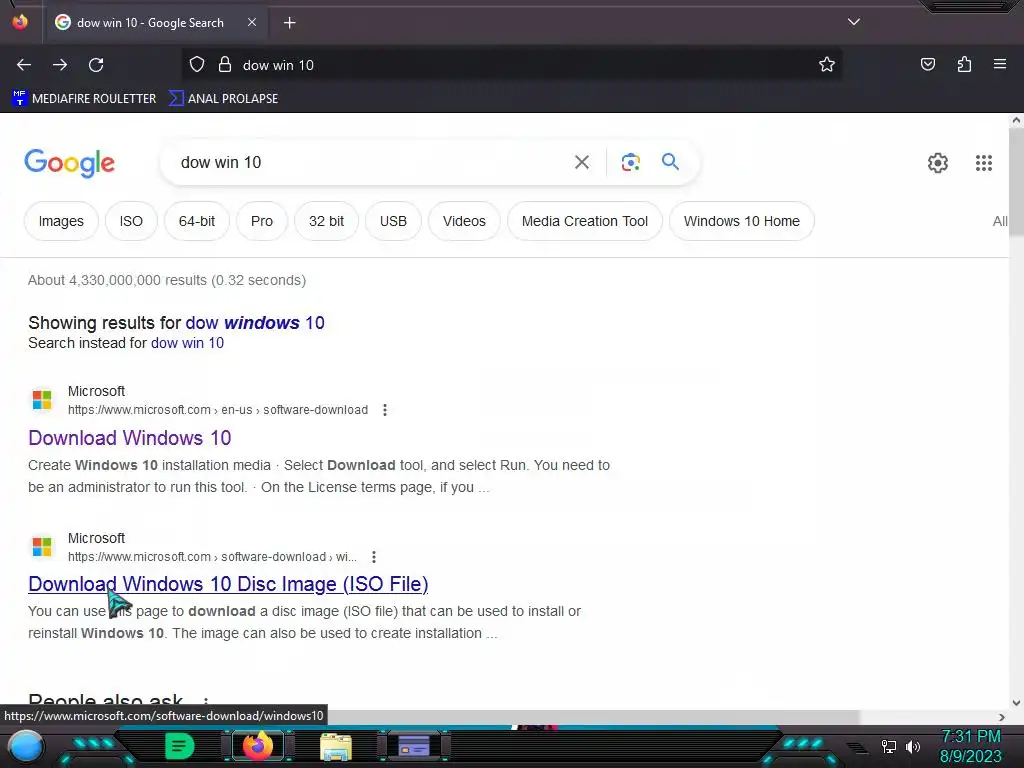Open the Extensions puzzle icon
This screenshot has width=1024, height=768.
(964, 64)
